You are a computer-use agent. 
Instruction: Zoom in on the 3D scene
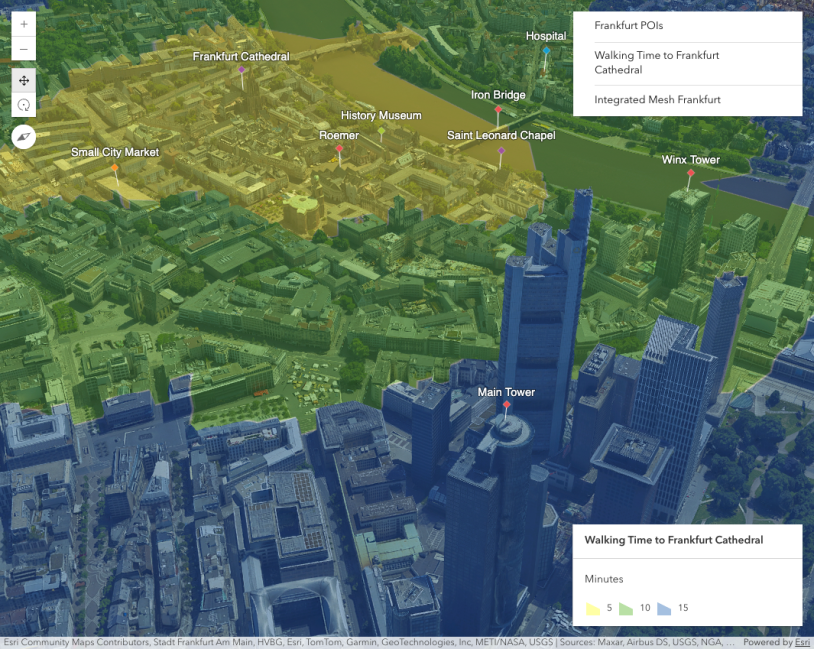24,24
